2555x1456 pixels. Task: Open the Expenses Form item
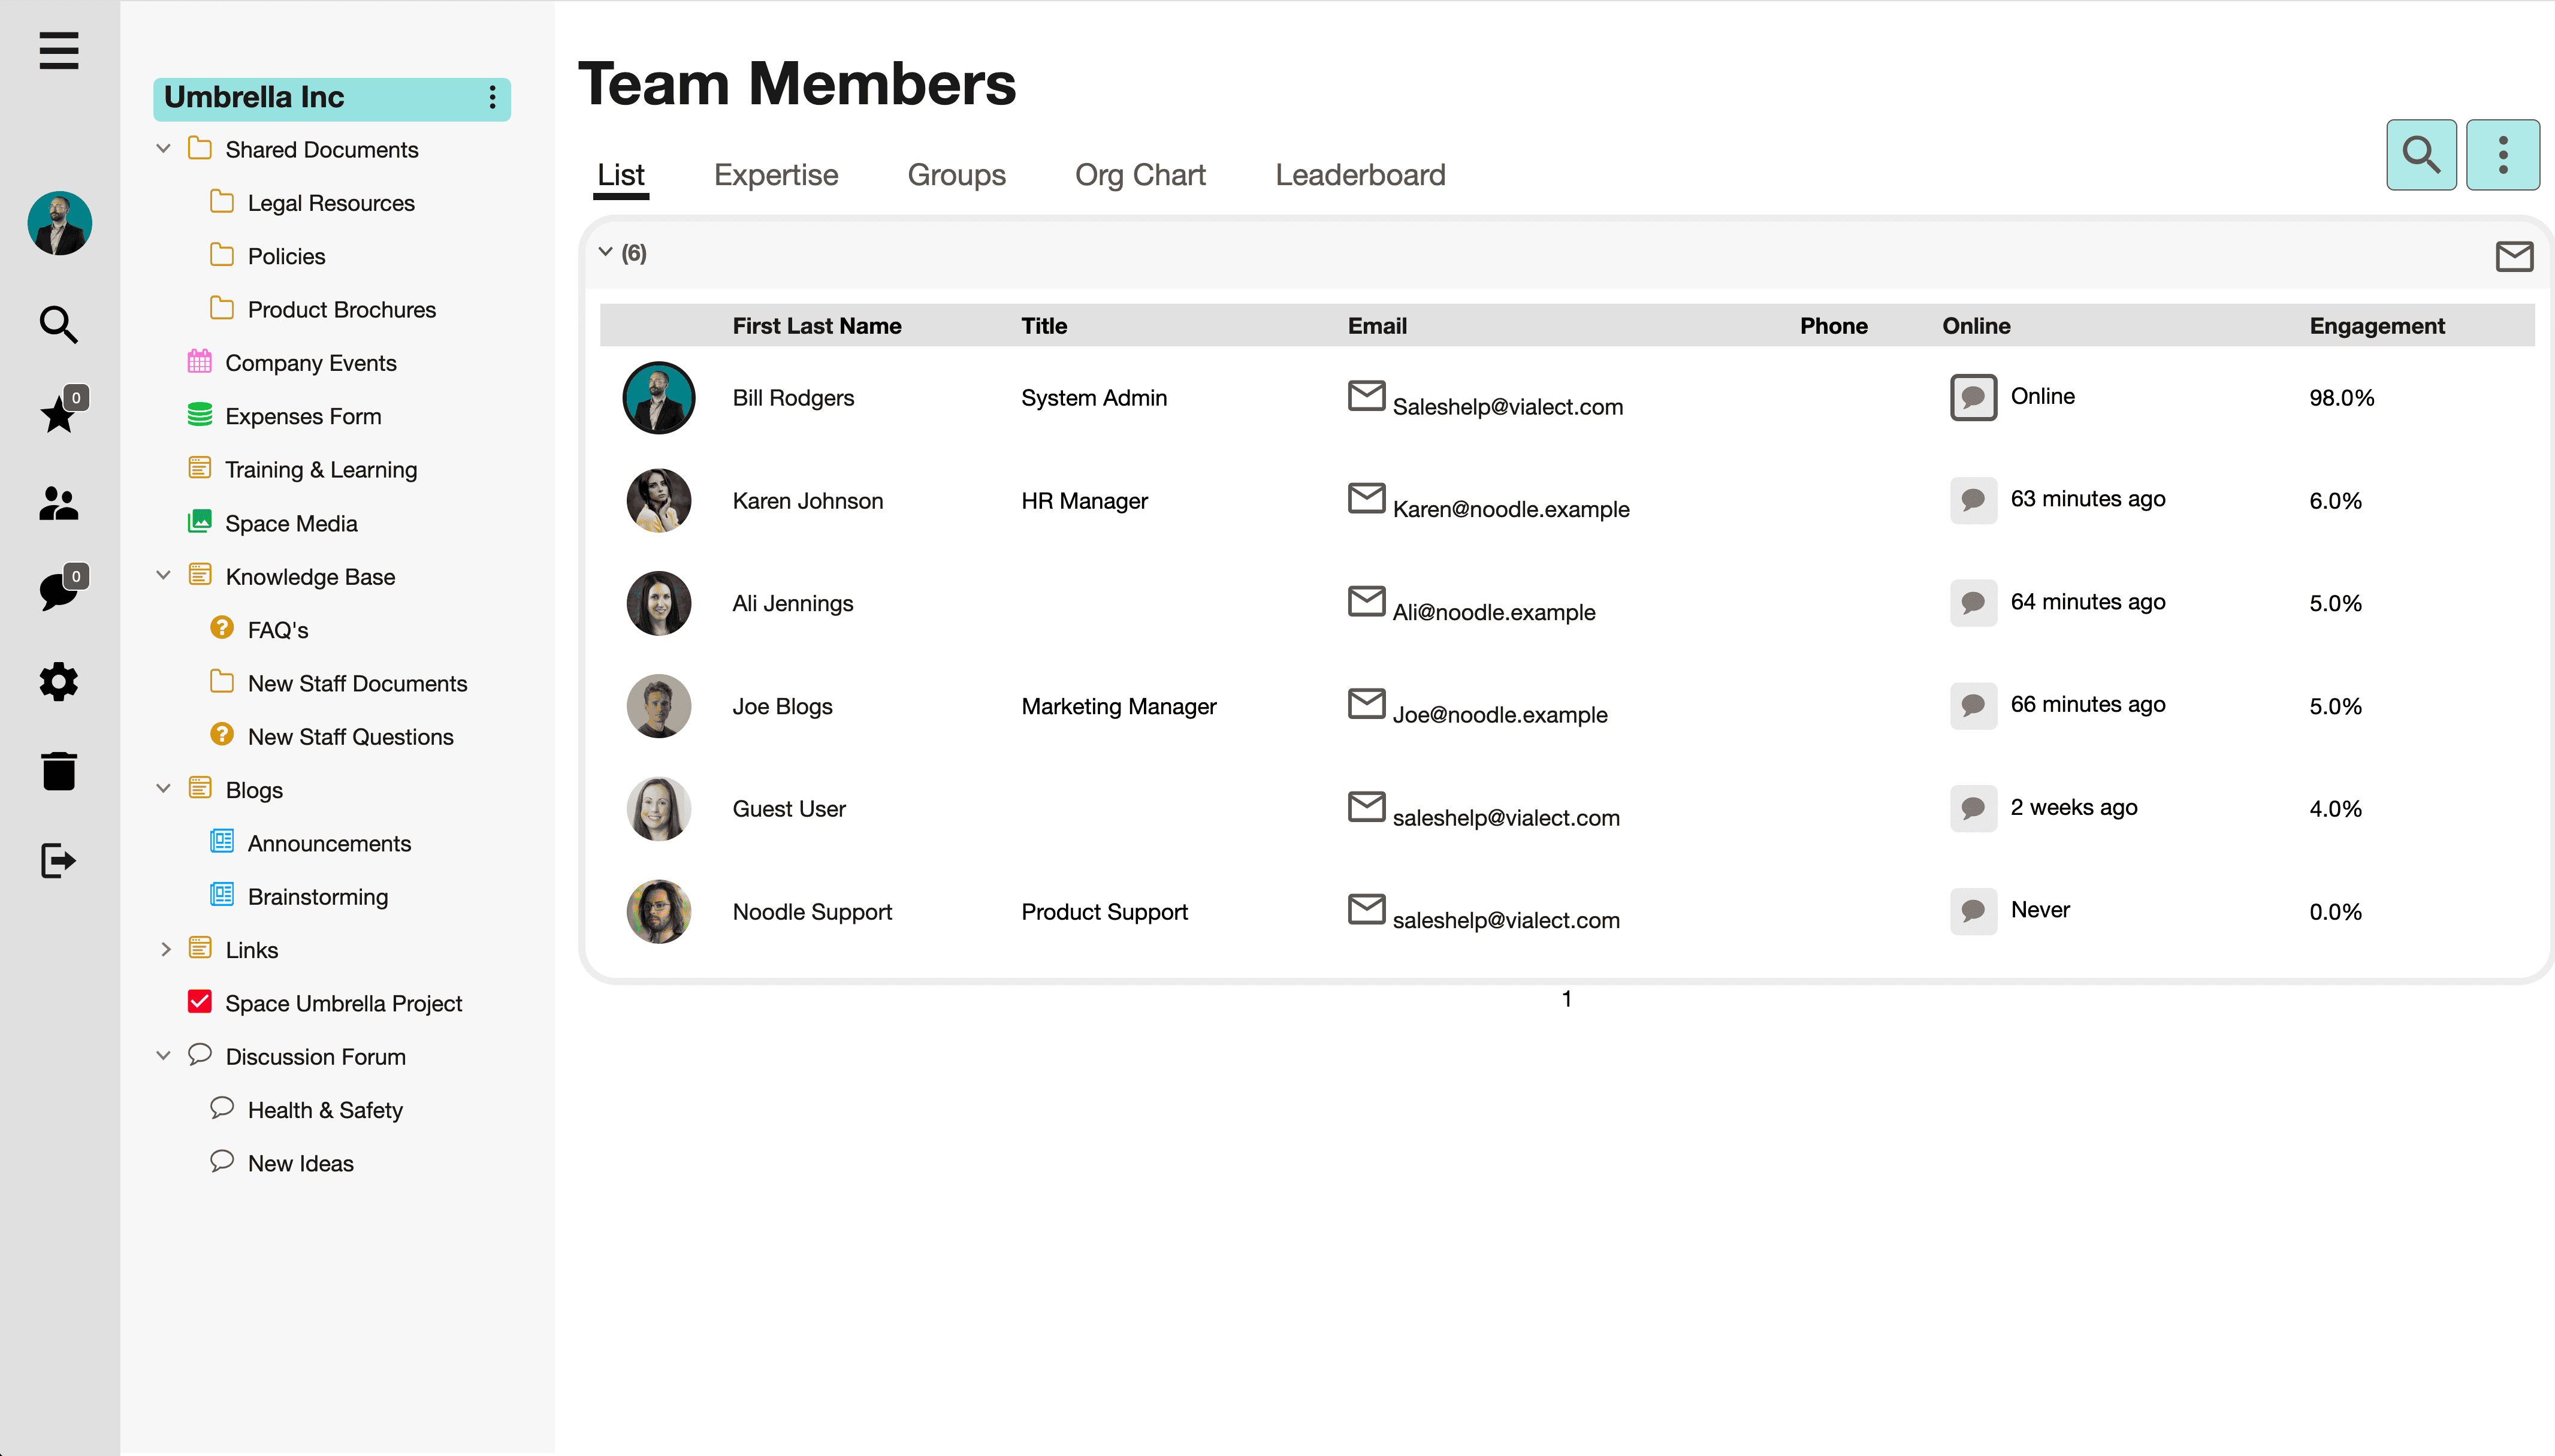point(302,416)
